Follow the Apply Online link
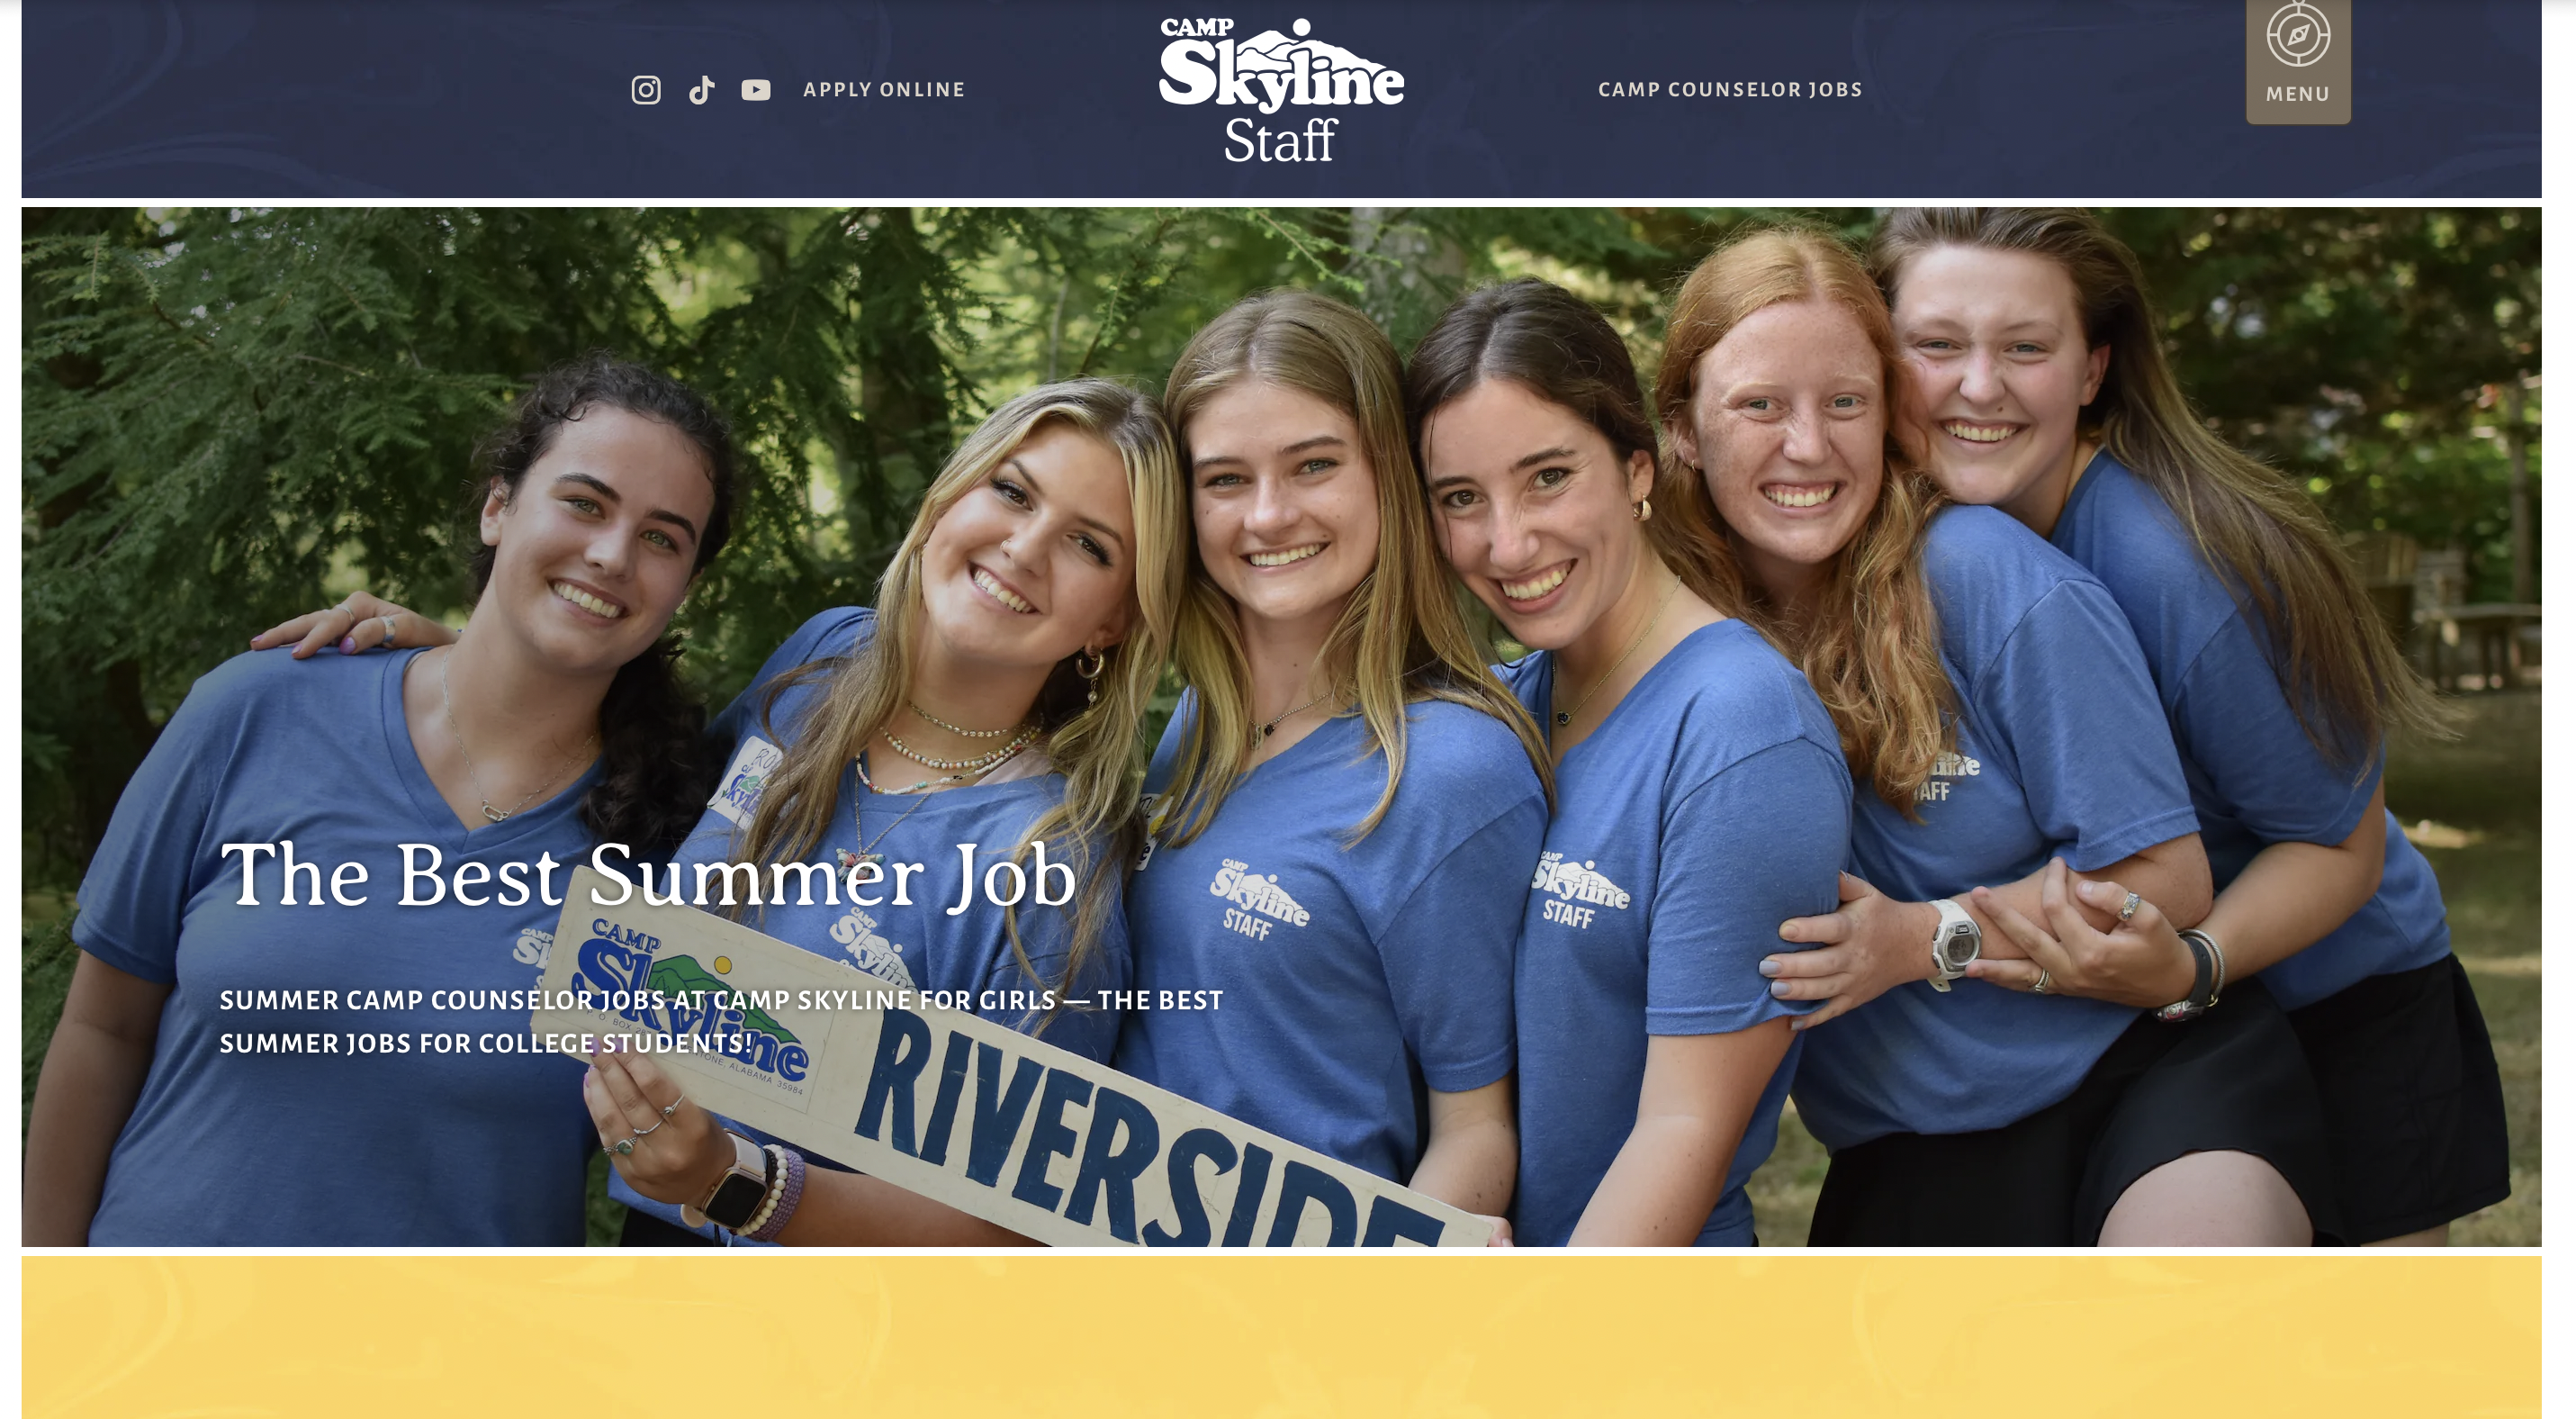Viewport: 2576px width, 1419px height. point(884,90)
